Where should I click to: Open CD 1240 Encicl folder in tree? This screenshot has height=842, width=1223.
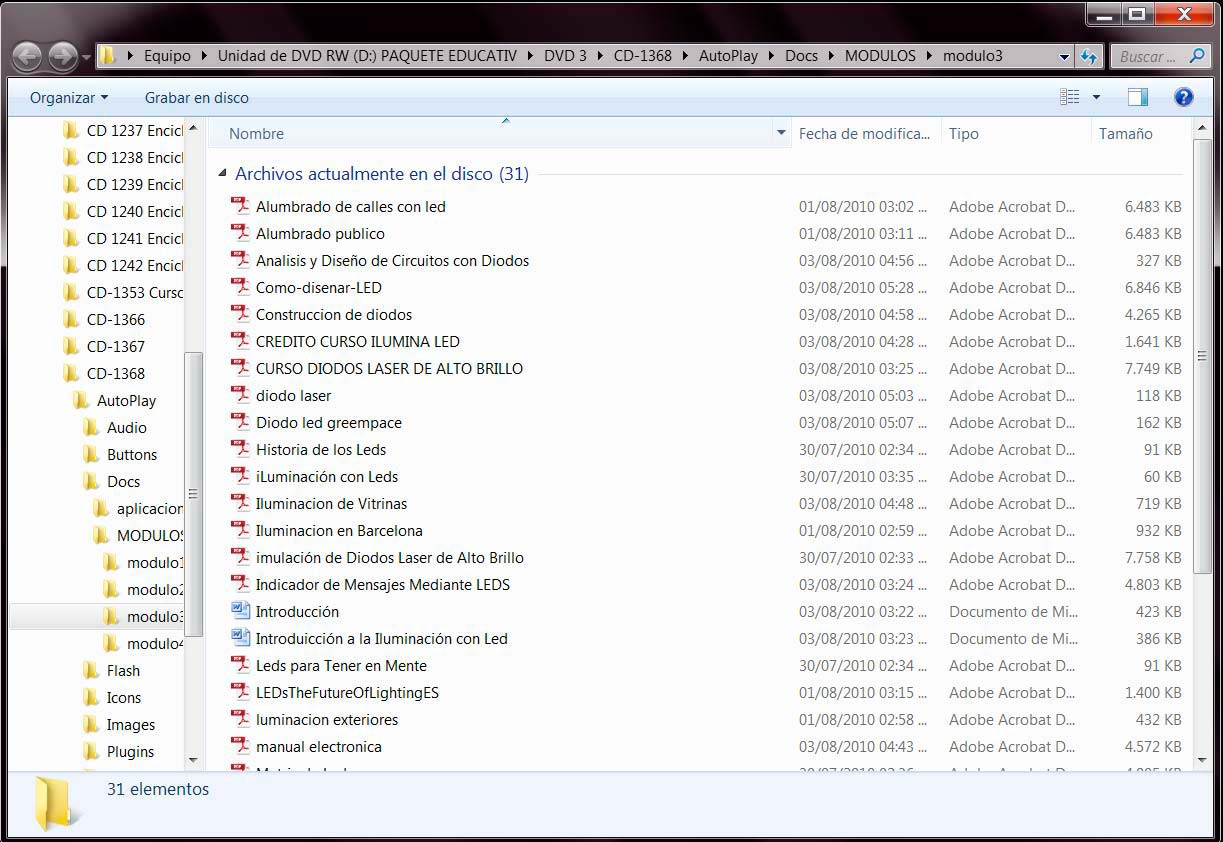pyautogui.click(x=123, y=211)
